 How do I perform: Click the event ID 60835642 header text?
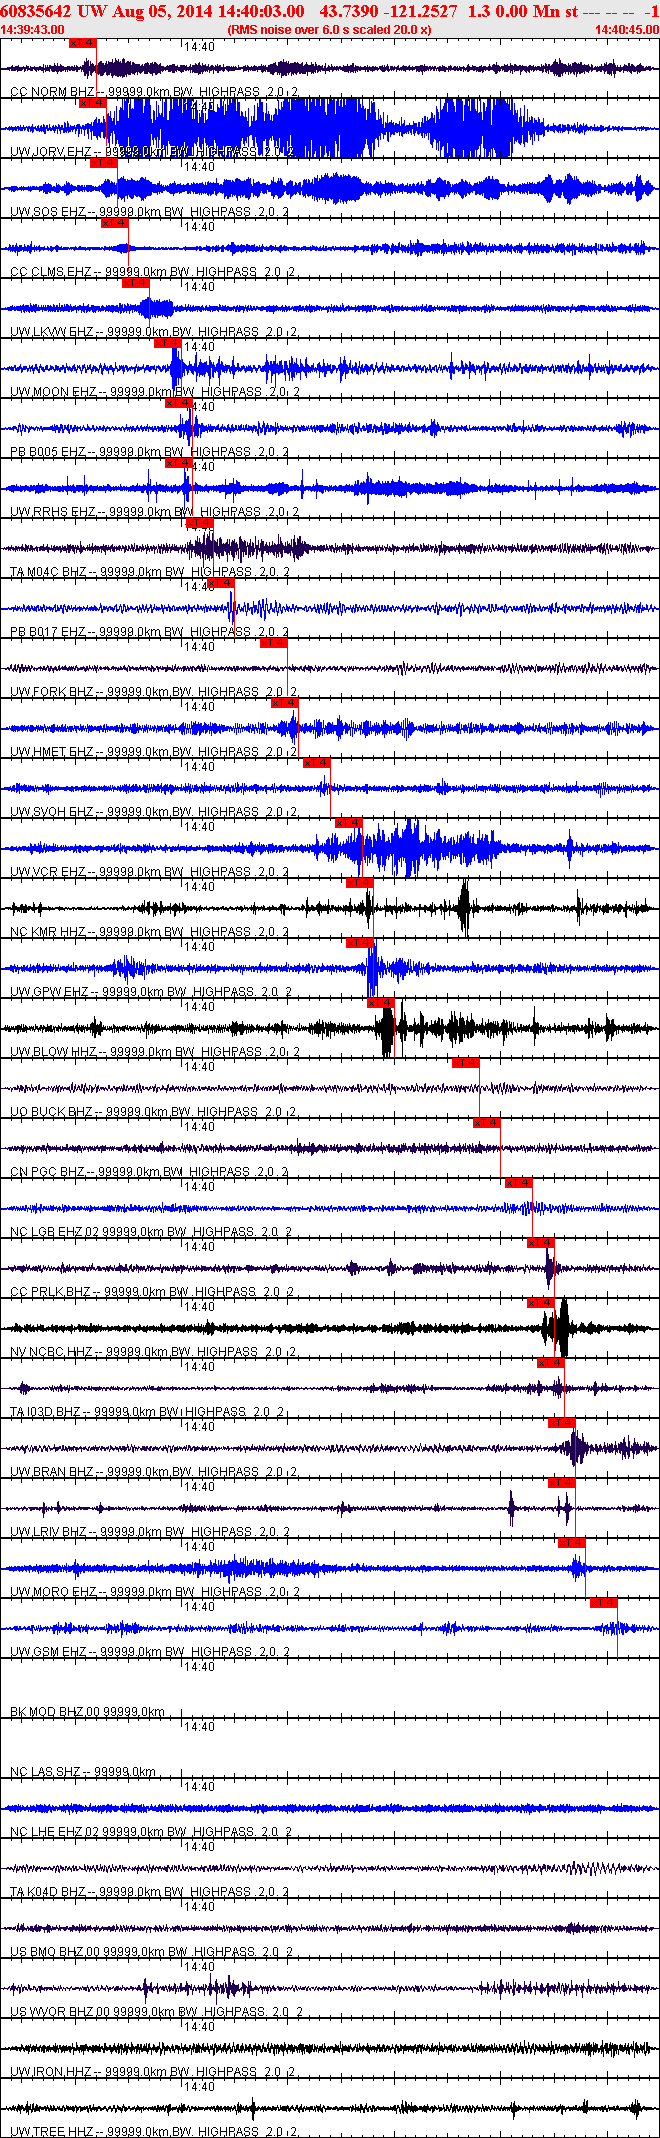[34, 11]
